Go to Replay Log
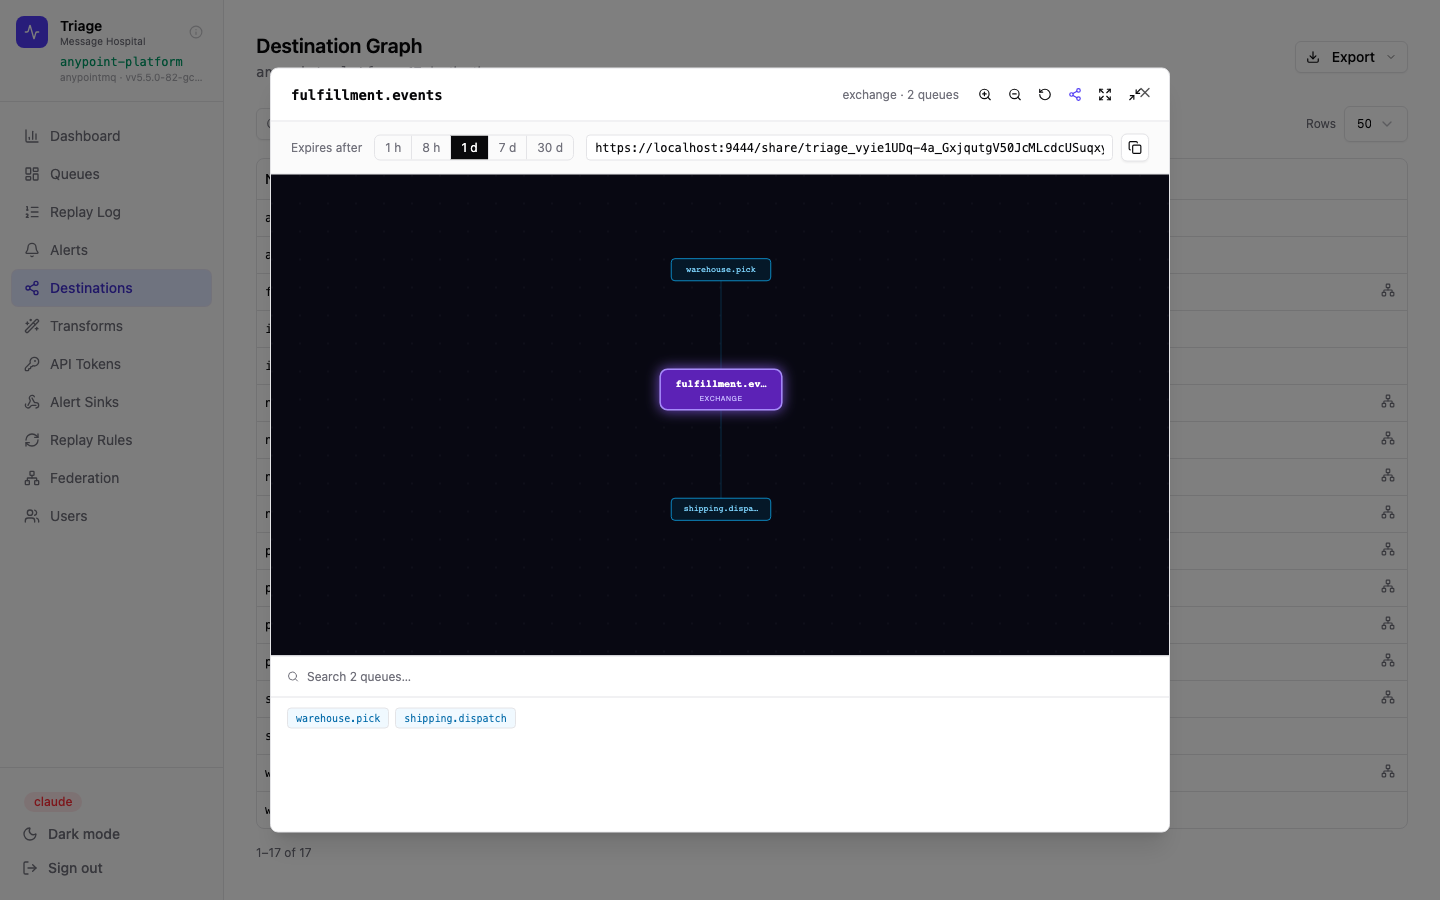 (111, 212)
